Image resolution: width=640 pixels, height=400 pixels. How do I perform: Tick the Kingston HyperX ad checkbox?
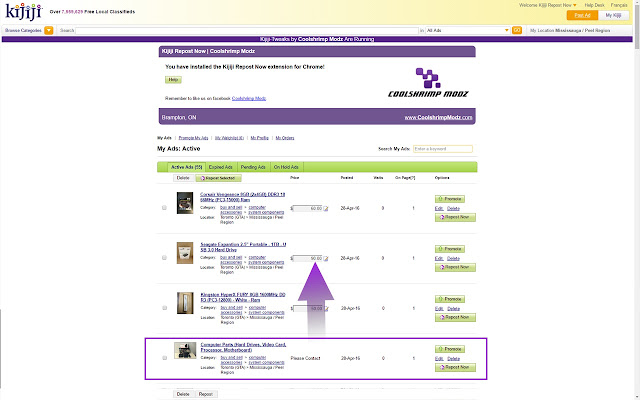[x=164, y=308]
